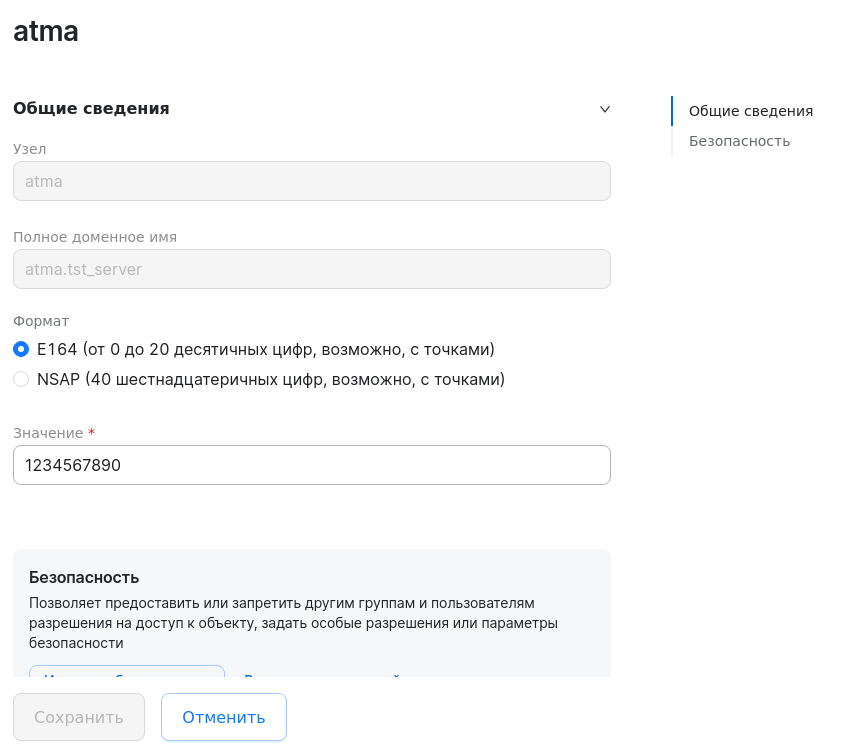The image size is (844, 752).
Task: Click the atma page title
Action: pos(46,31)
